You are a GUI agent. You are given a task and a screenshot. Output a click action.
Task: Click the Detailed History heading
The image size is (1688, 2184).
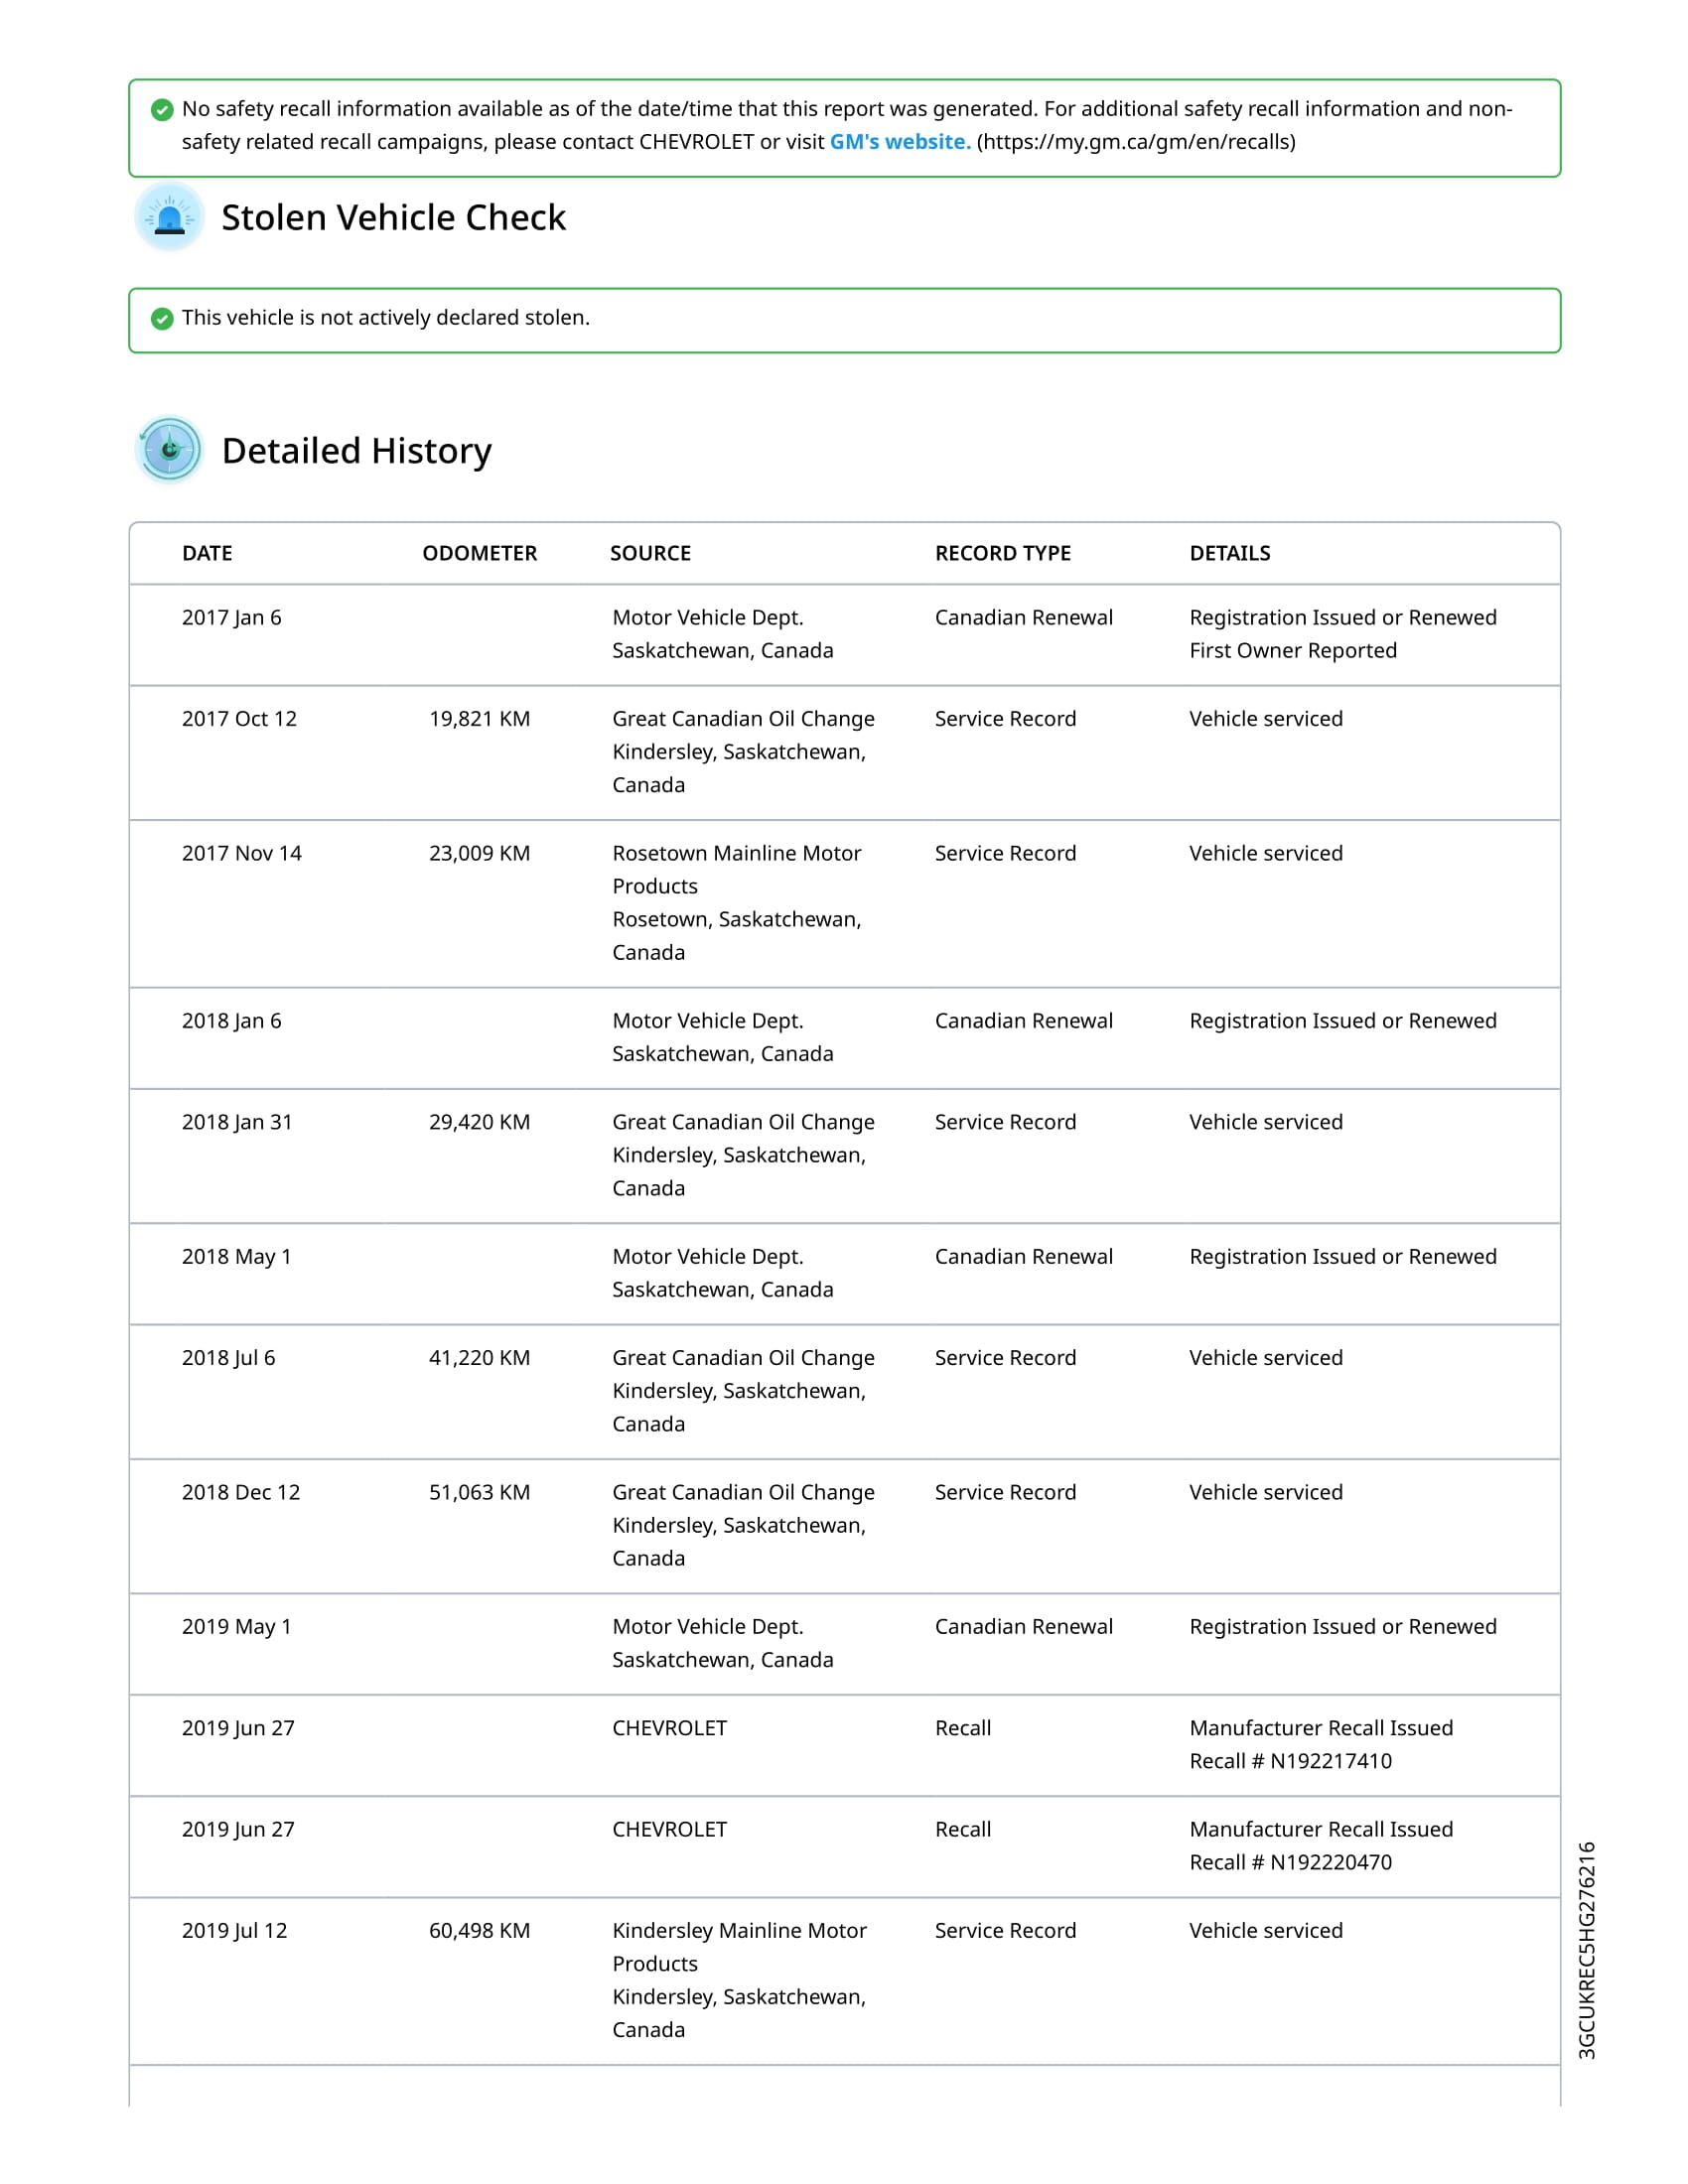tap(357, 451)
